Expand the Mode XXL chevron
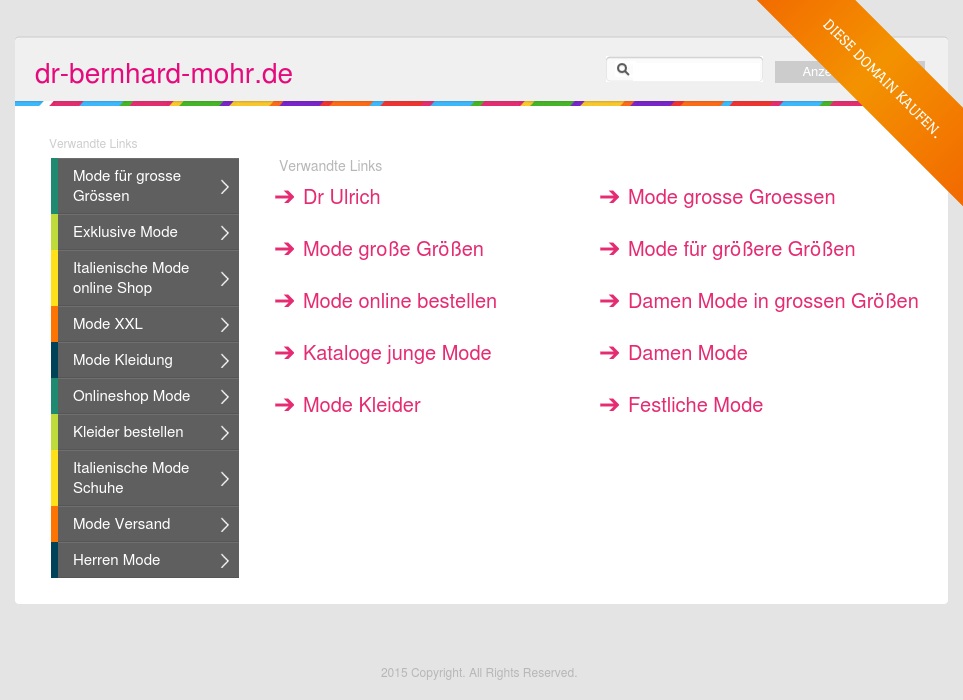Screen dimensions: 963x700 coord(225,325)
